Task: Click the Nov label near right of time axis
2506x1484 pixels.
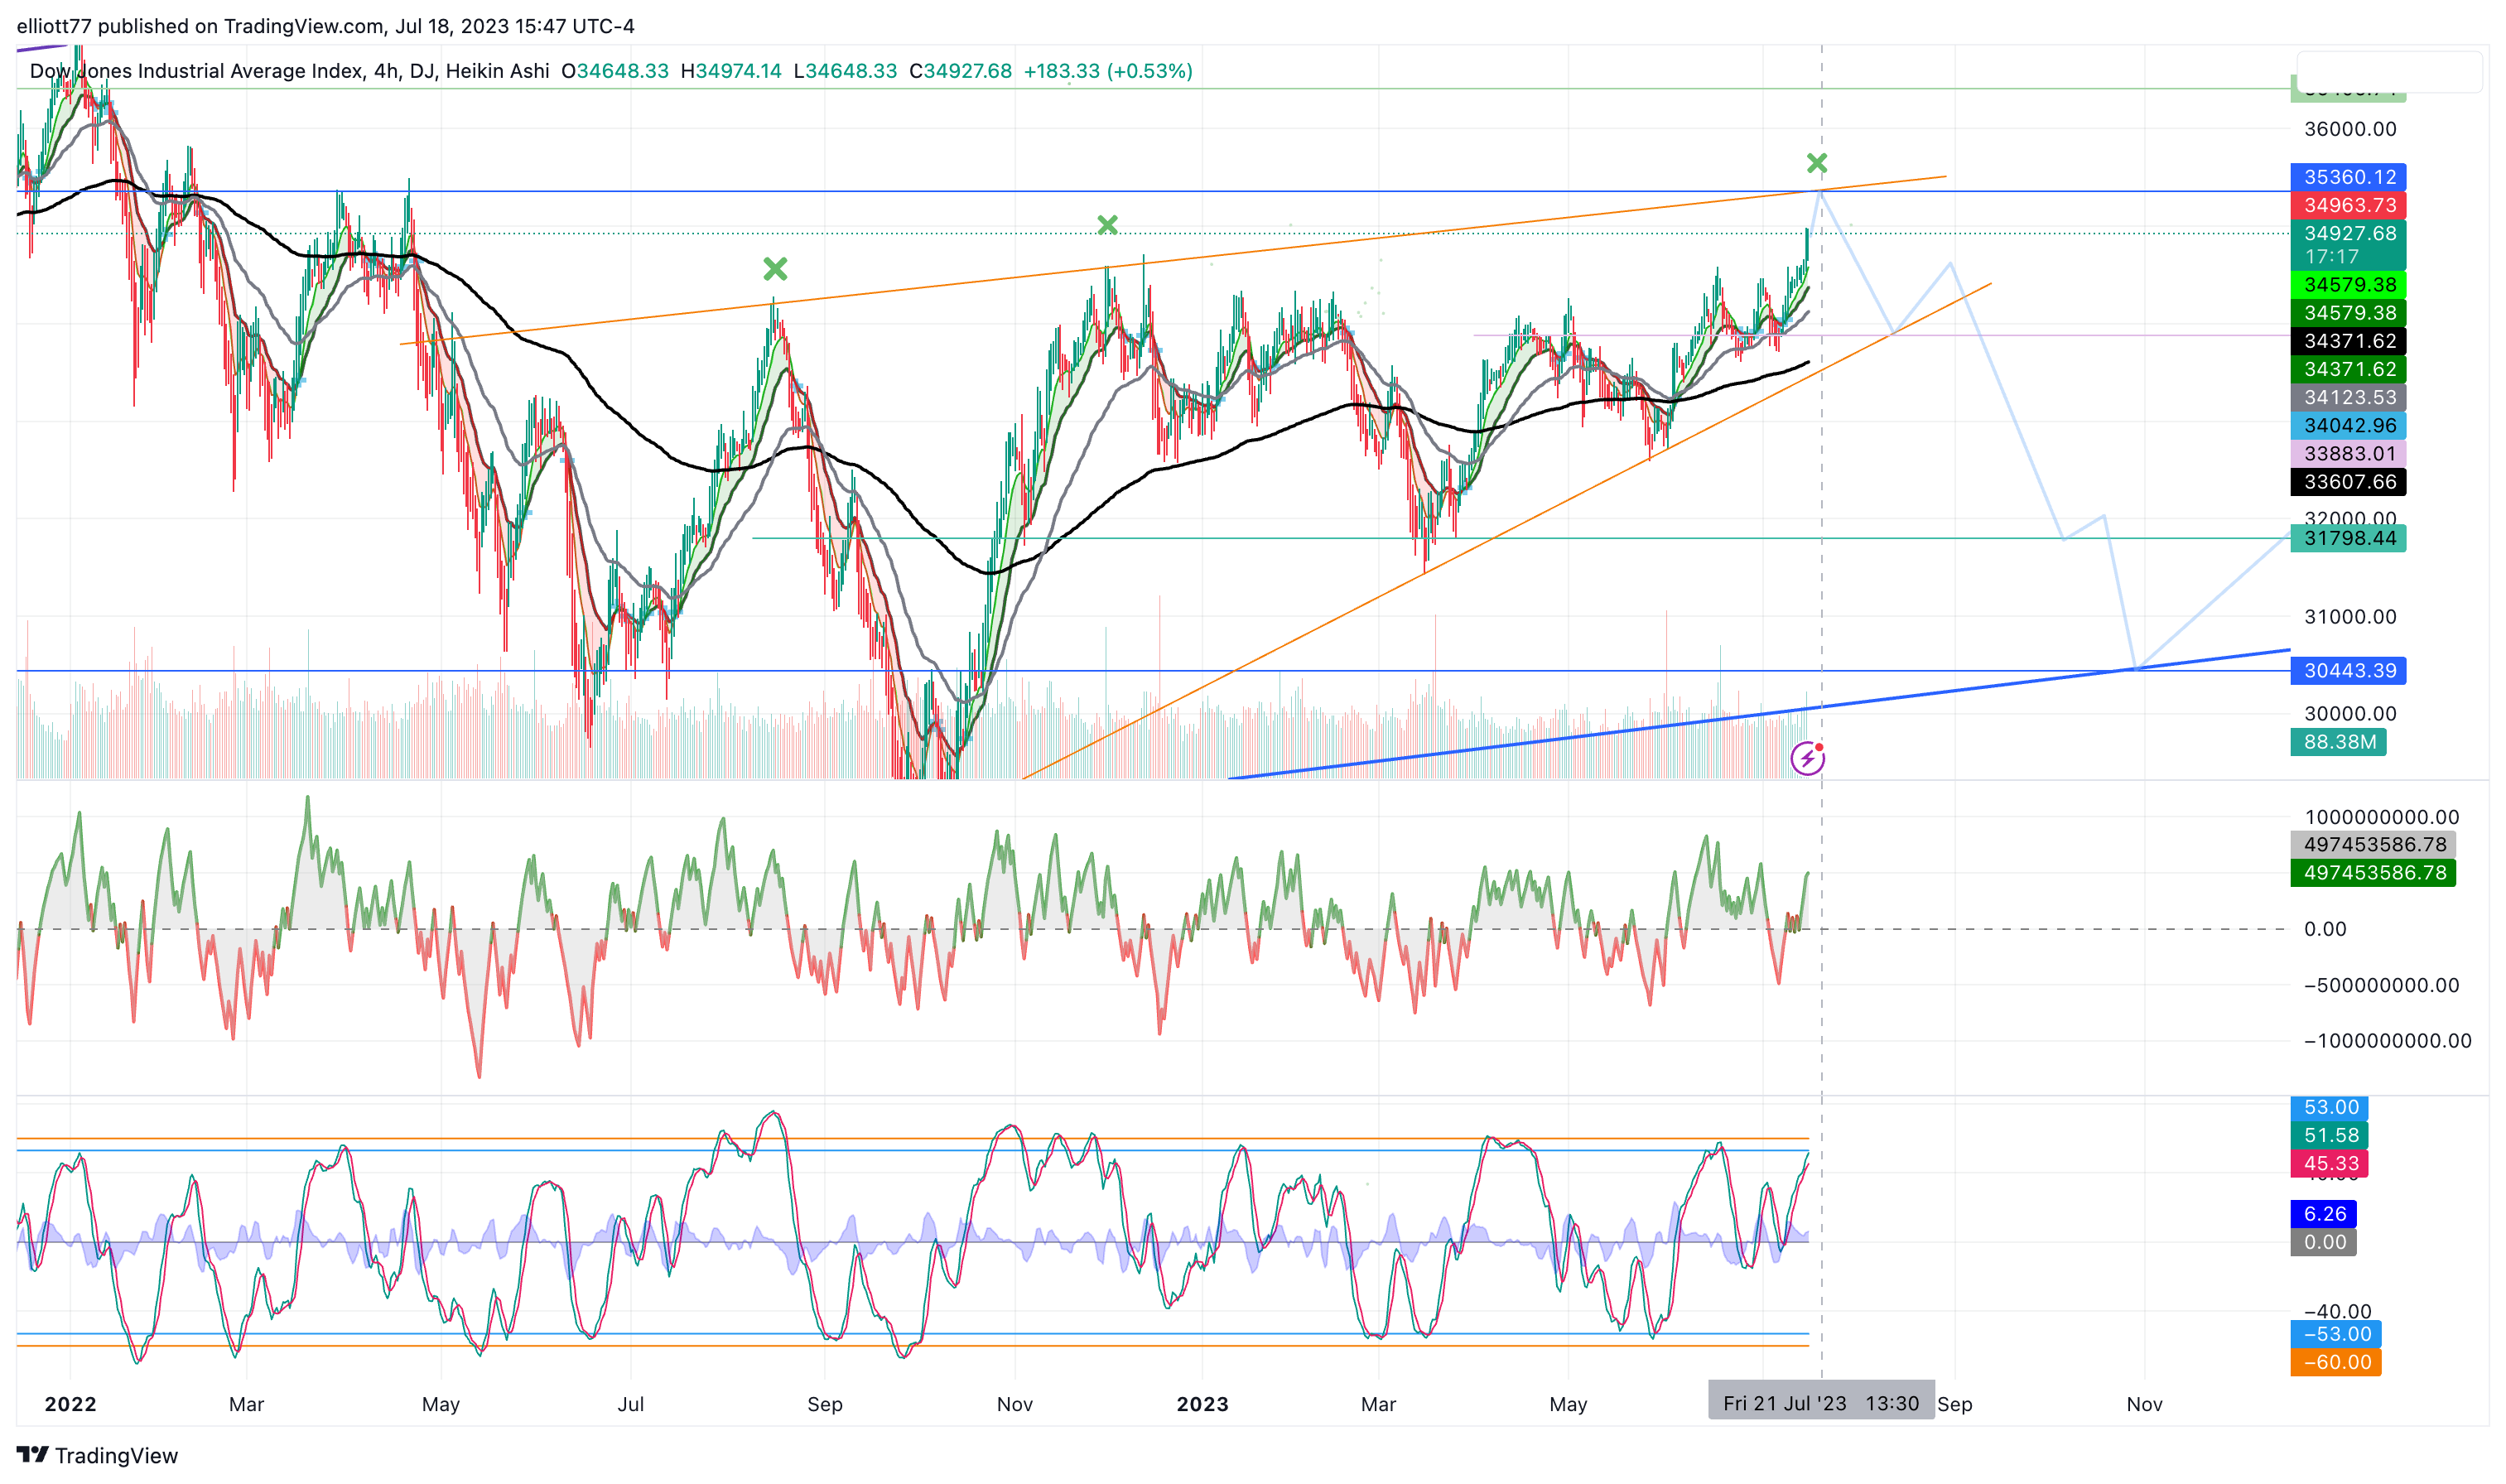Action: 2144,1404
